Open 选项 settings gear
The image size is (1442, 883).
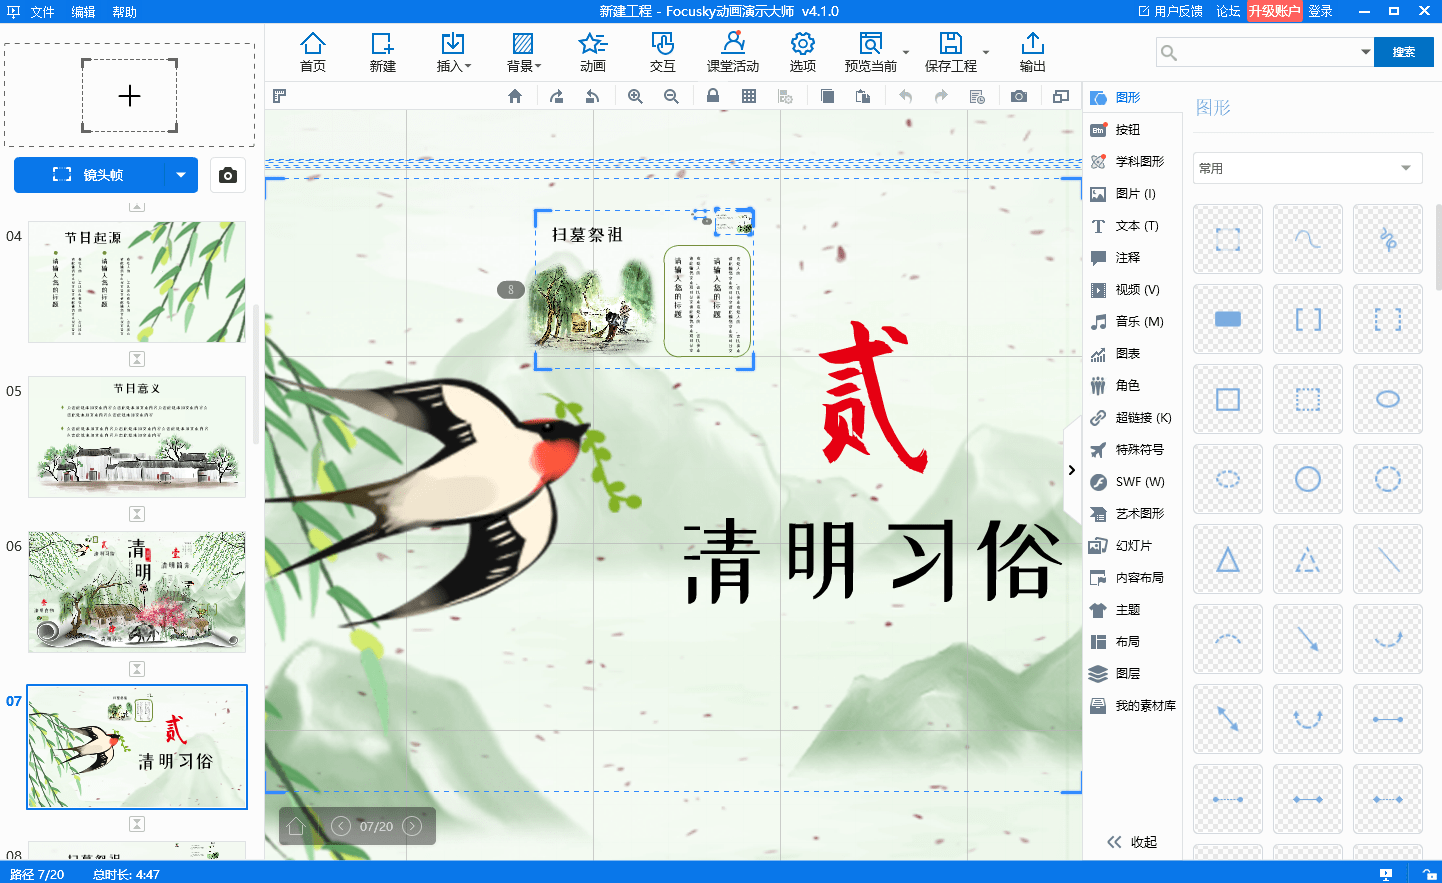coord(803,52)
